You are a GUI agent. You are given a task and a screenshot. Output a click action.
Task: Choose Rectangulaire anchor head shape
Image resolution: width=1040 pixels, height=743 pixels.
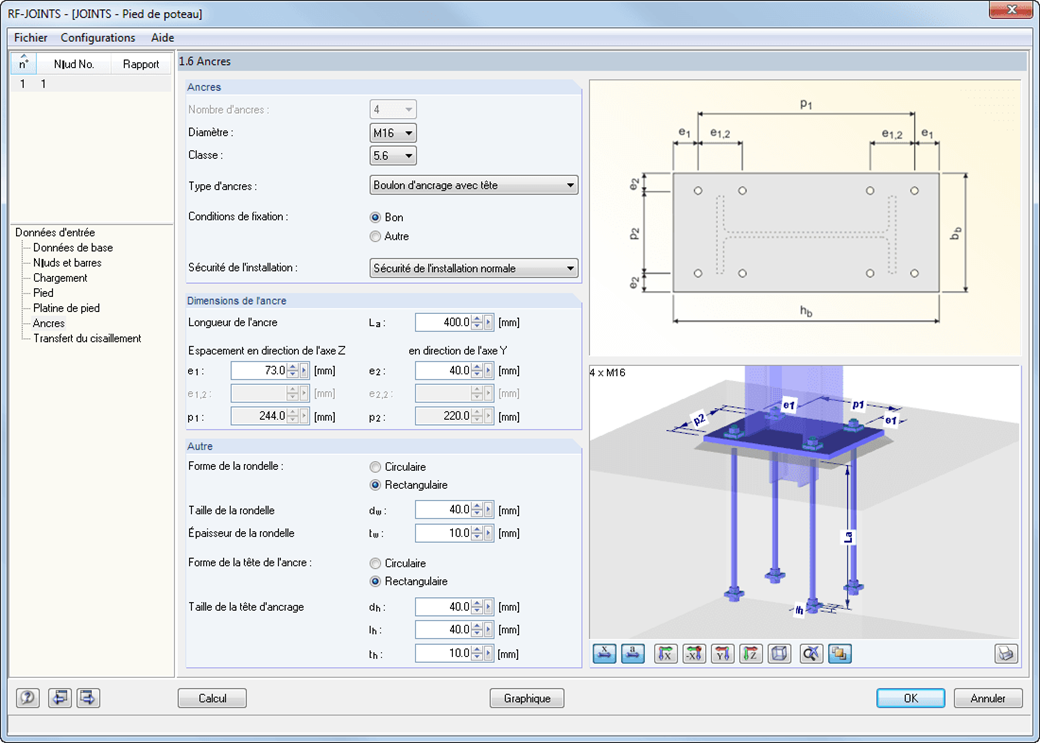(x=375, y=581)
